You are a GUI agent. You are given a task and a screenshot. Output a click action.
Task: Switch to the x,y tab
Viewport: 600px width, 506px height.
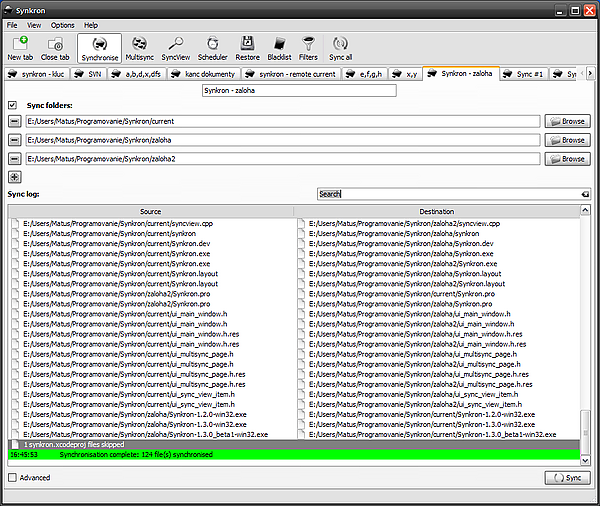[406, 74]
